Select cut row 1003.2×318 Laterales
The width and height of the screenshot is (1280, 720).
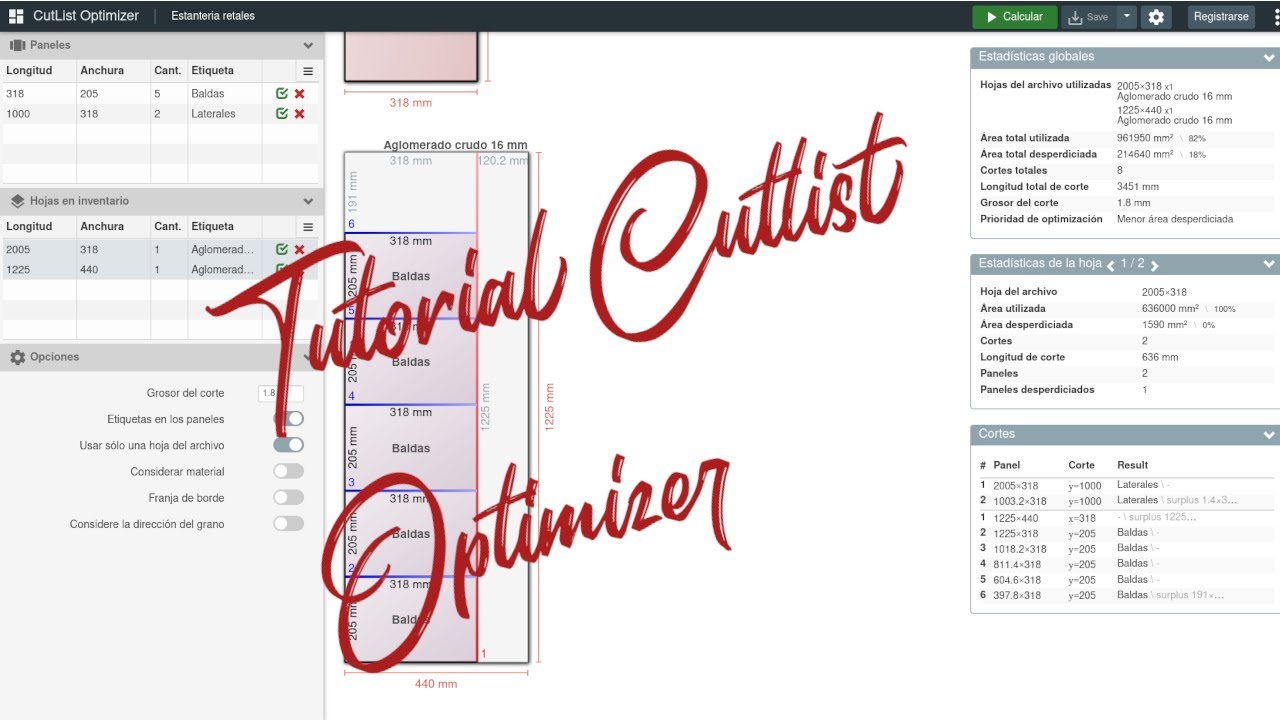1124,500
